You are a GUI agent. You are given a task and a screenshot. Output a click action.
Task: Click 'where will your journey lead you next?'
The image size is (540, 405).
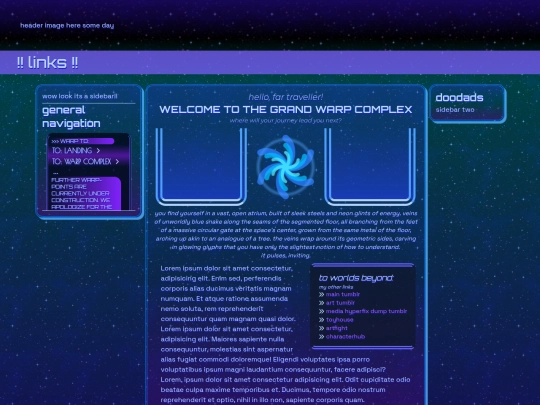(x=286, y=121)
